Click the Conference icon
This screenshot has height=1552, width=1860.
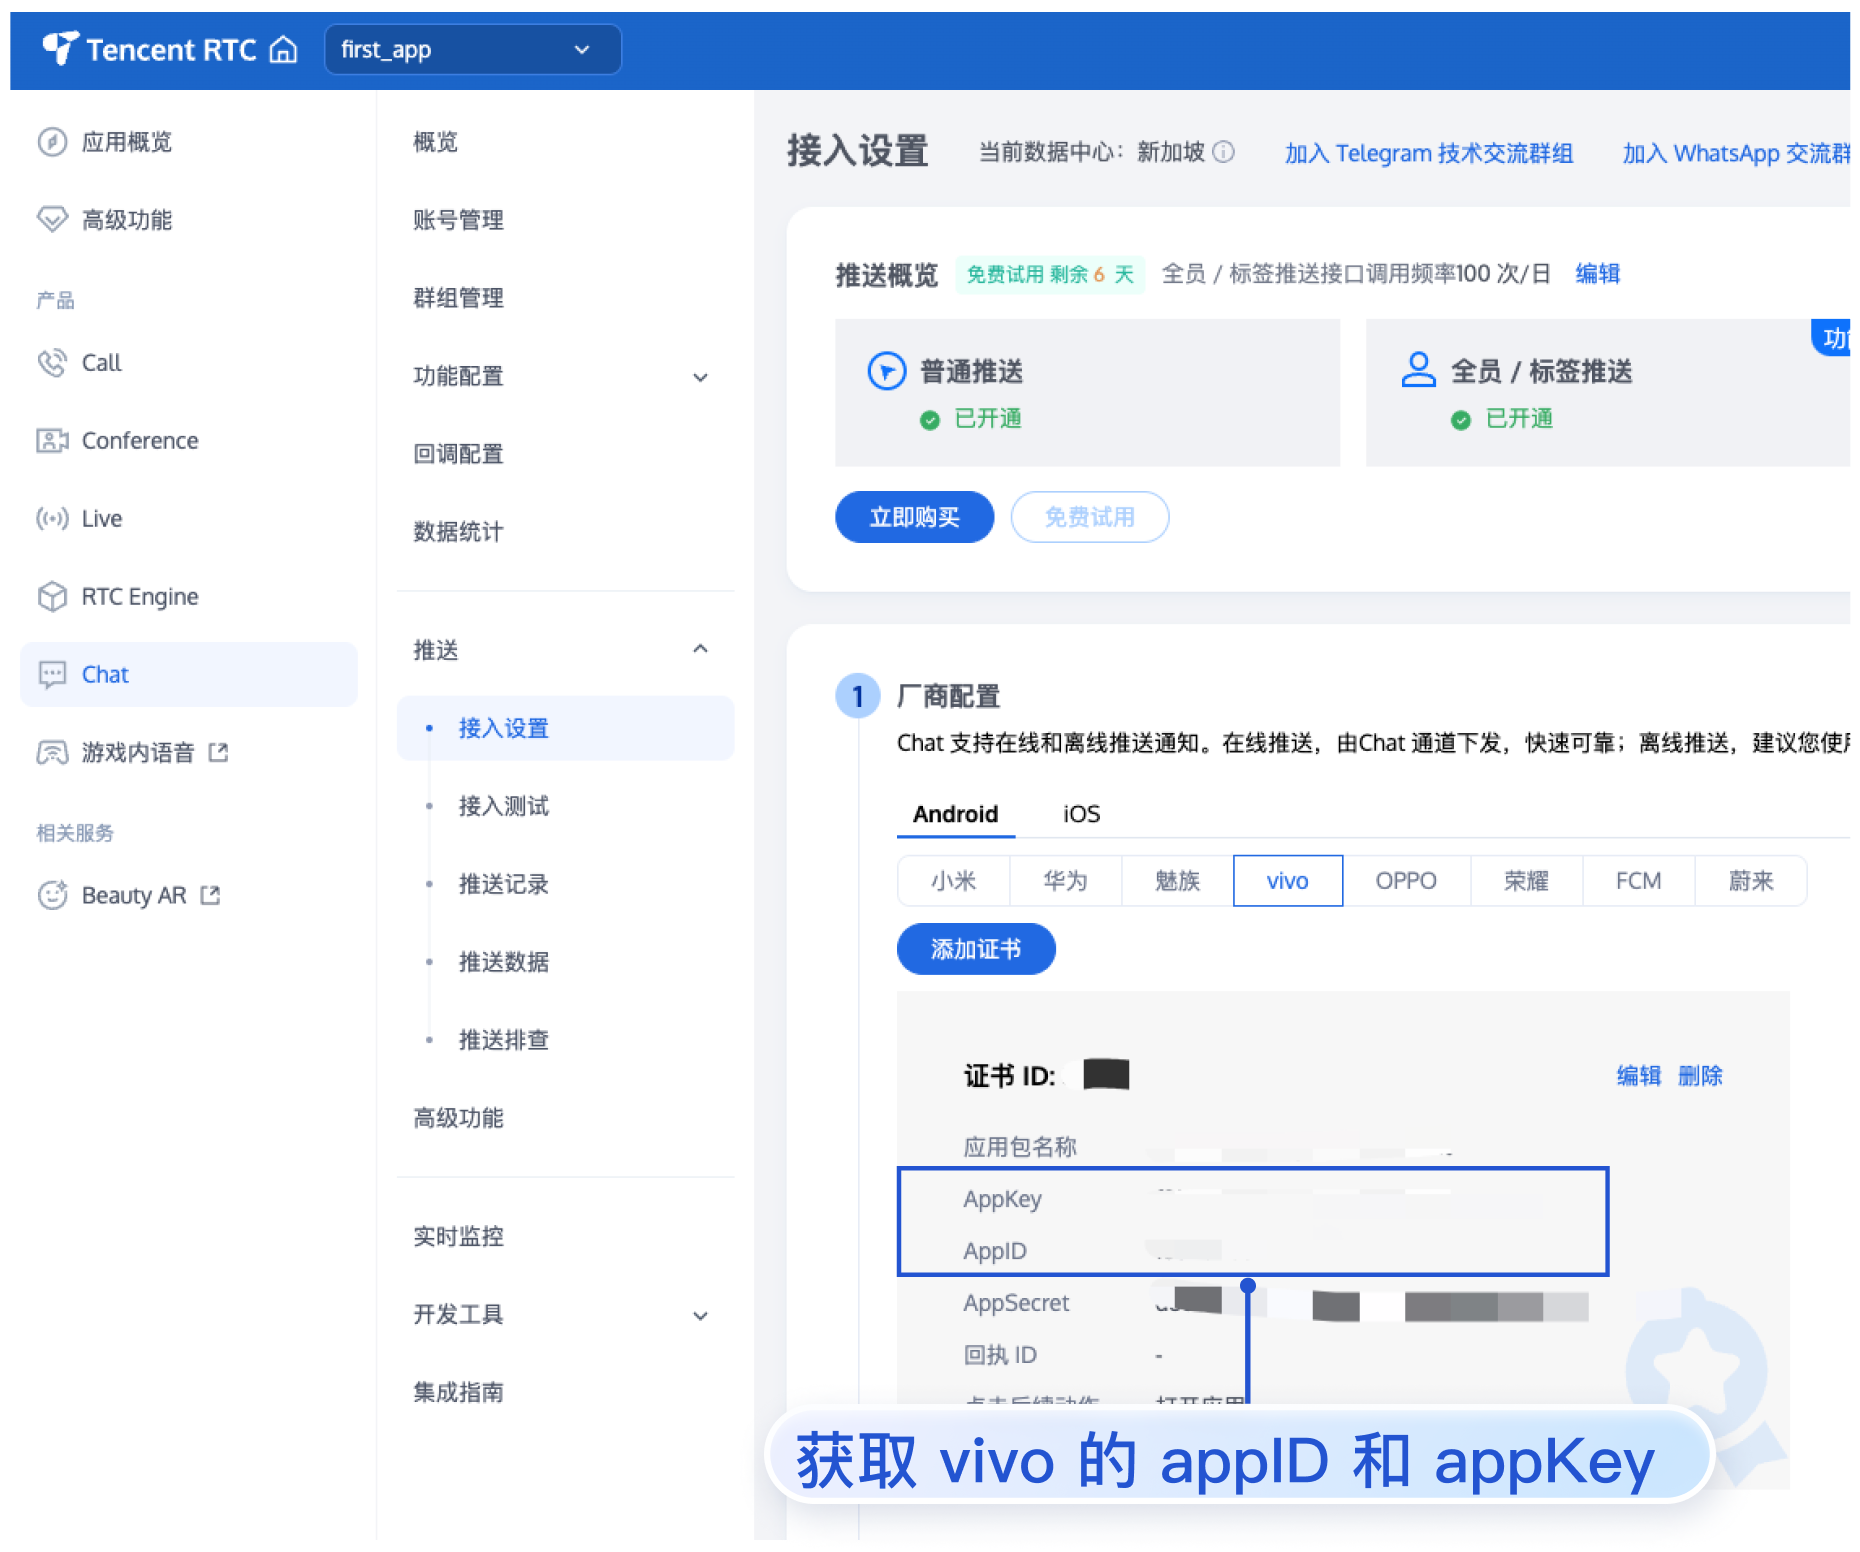click(x=52, y=441)
